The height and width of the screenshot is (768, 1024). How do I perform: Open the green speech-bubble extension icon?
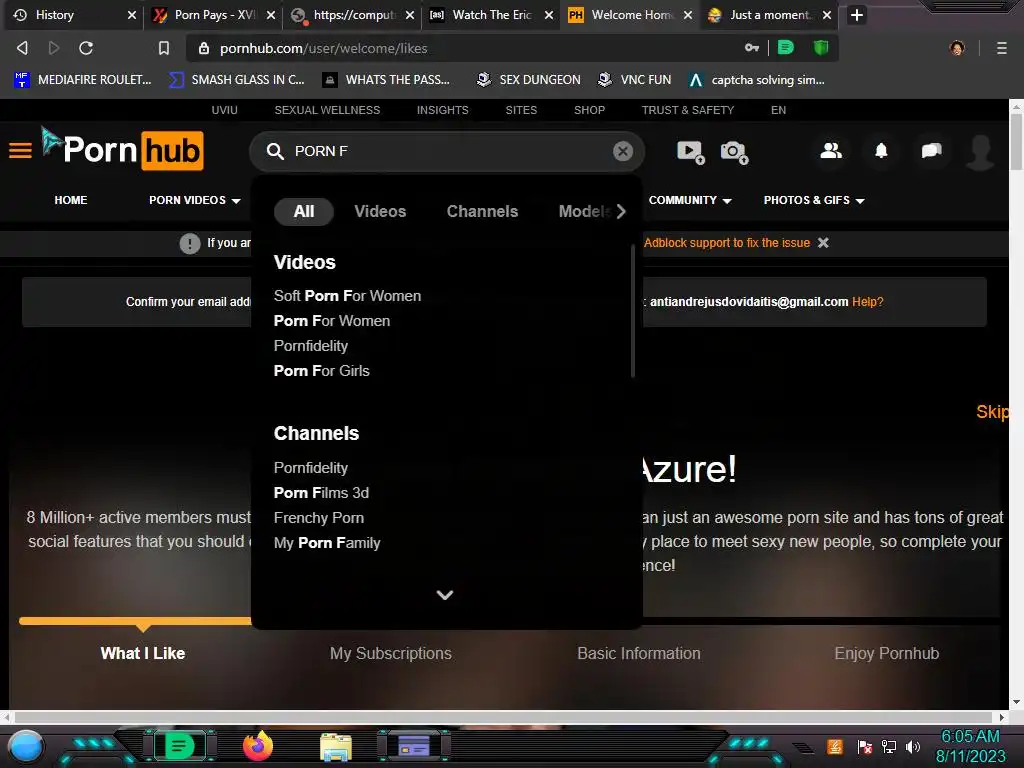(786, 47)
